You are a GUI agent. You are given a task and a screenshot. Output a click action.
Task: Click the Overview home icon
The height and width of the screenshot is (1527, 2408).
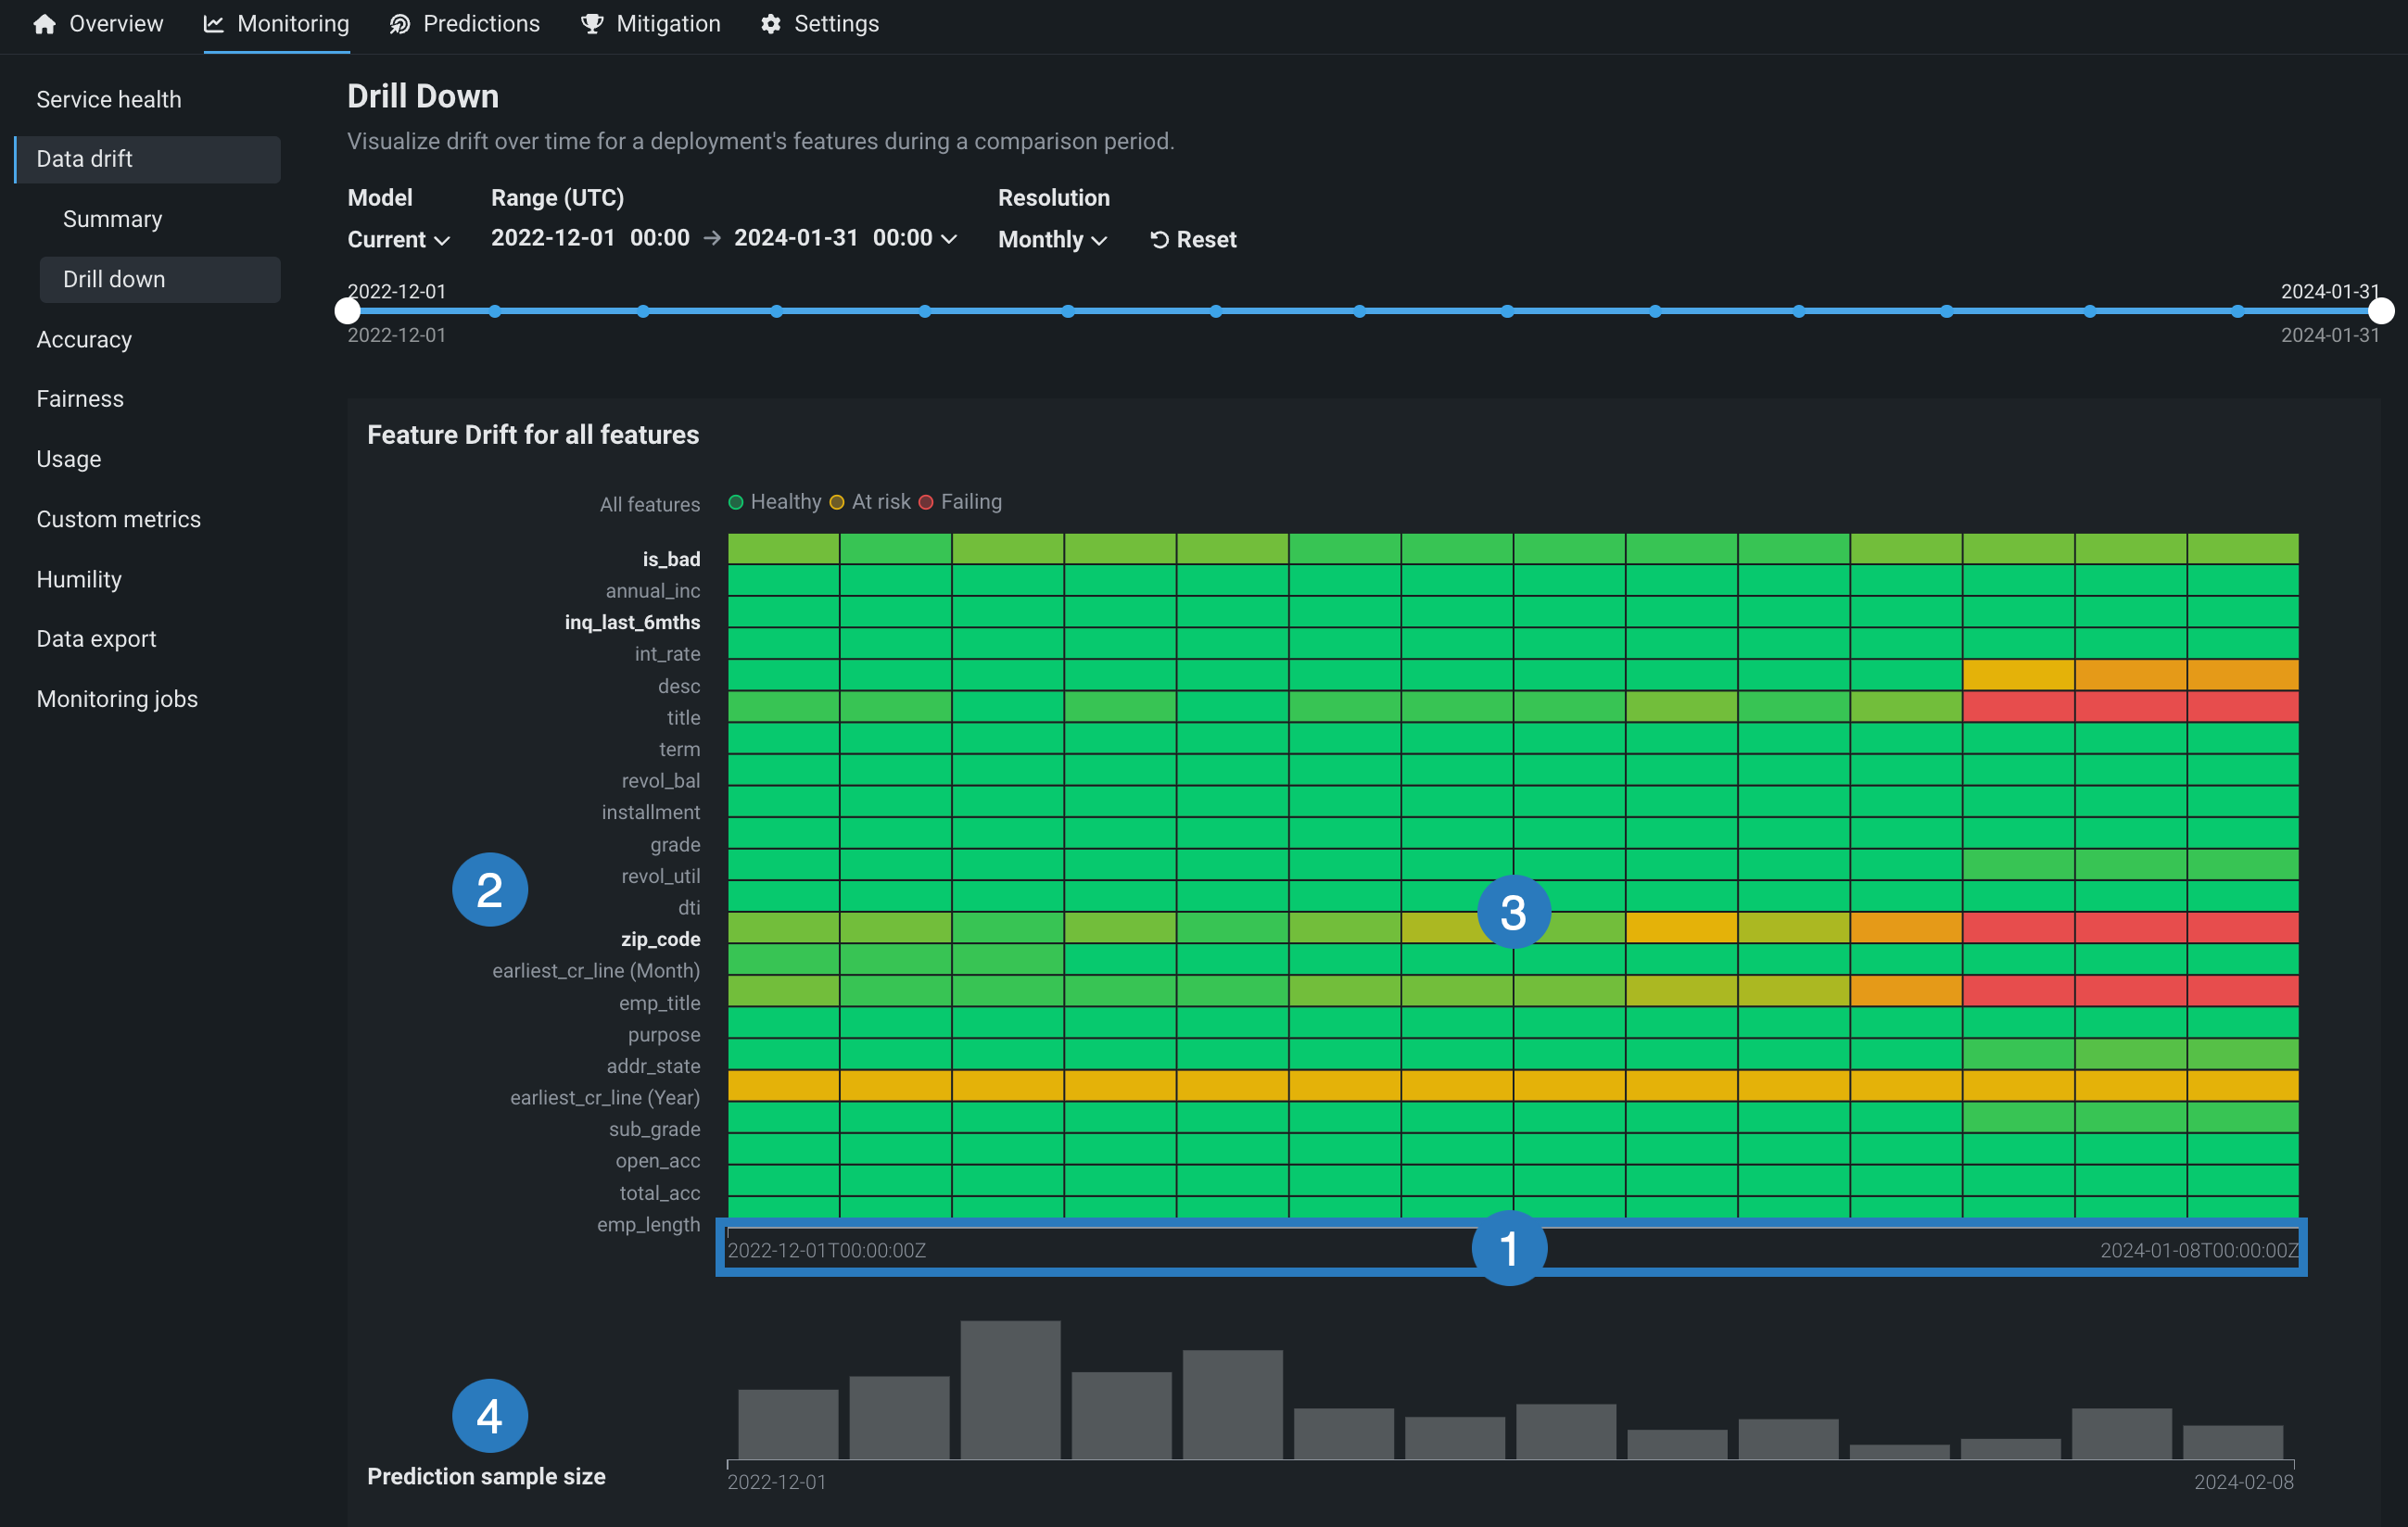pos(44,24)
